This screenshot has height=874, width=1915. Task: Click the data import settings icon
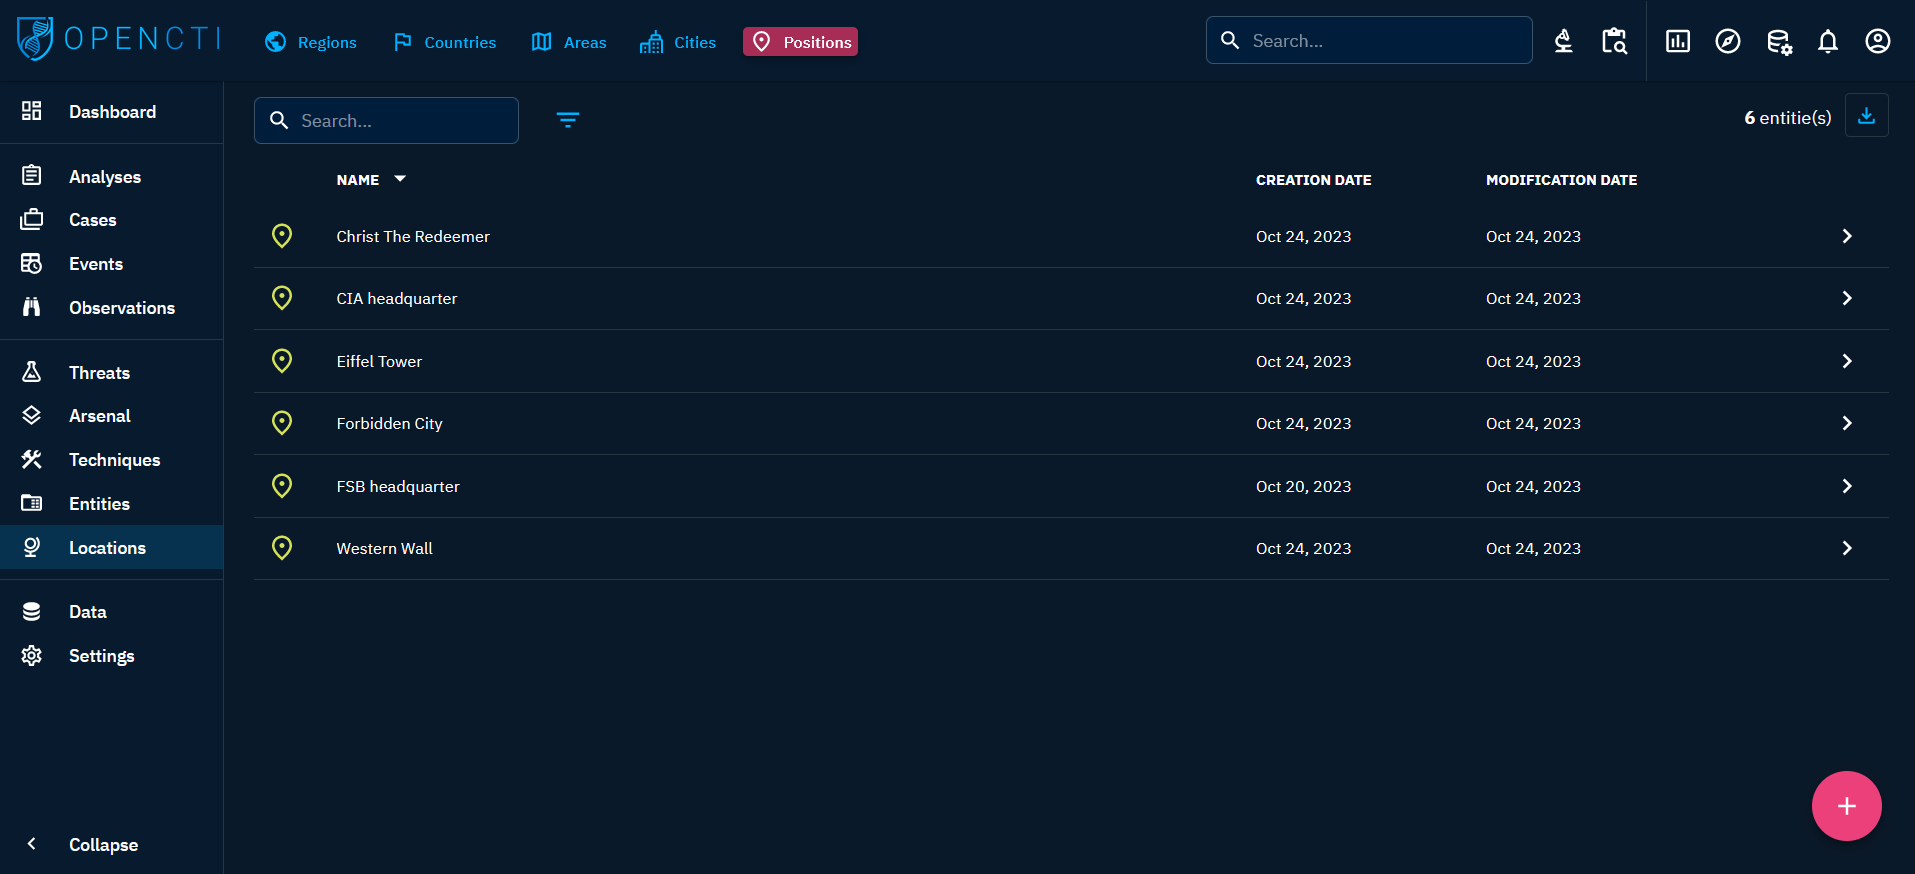coord(1778,41)
